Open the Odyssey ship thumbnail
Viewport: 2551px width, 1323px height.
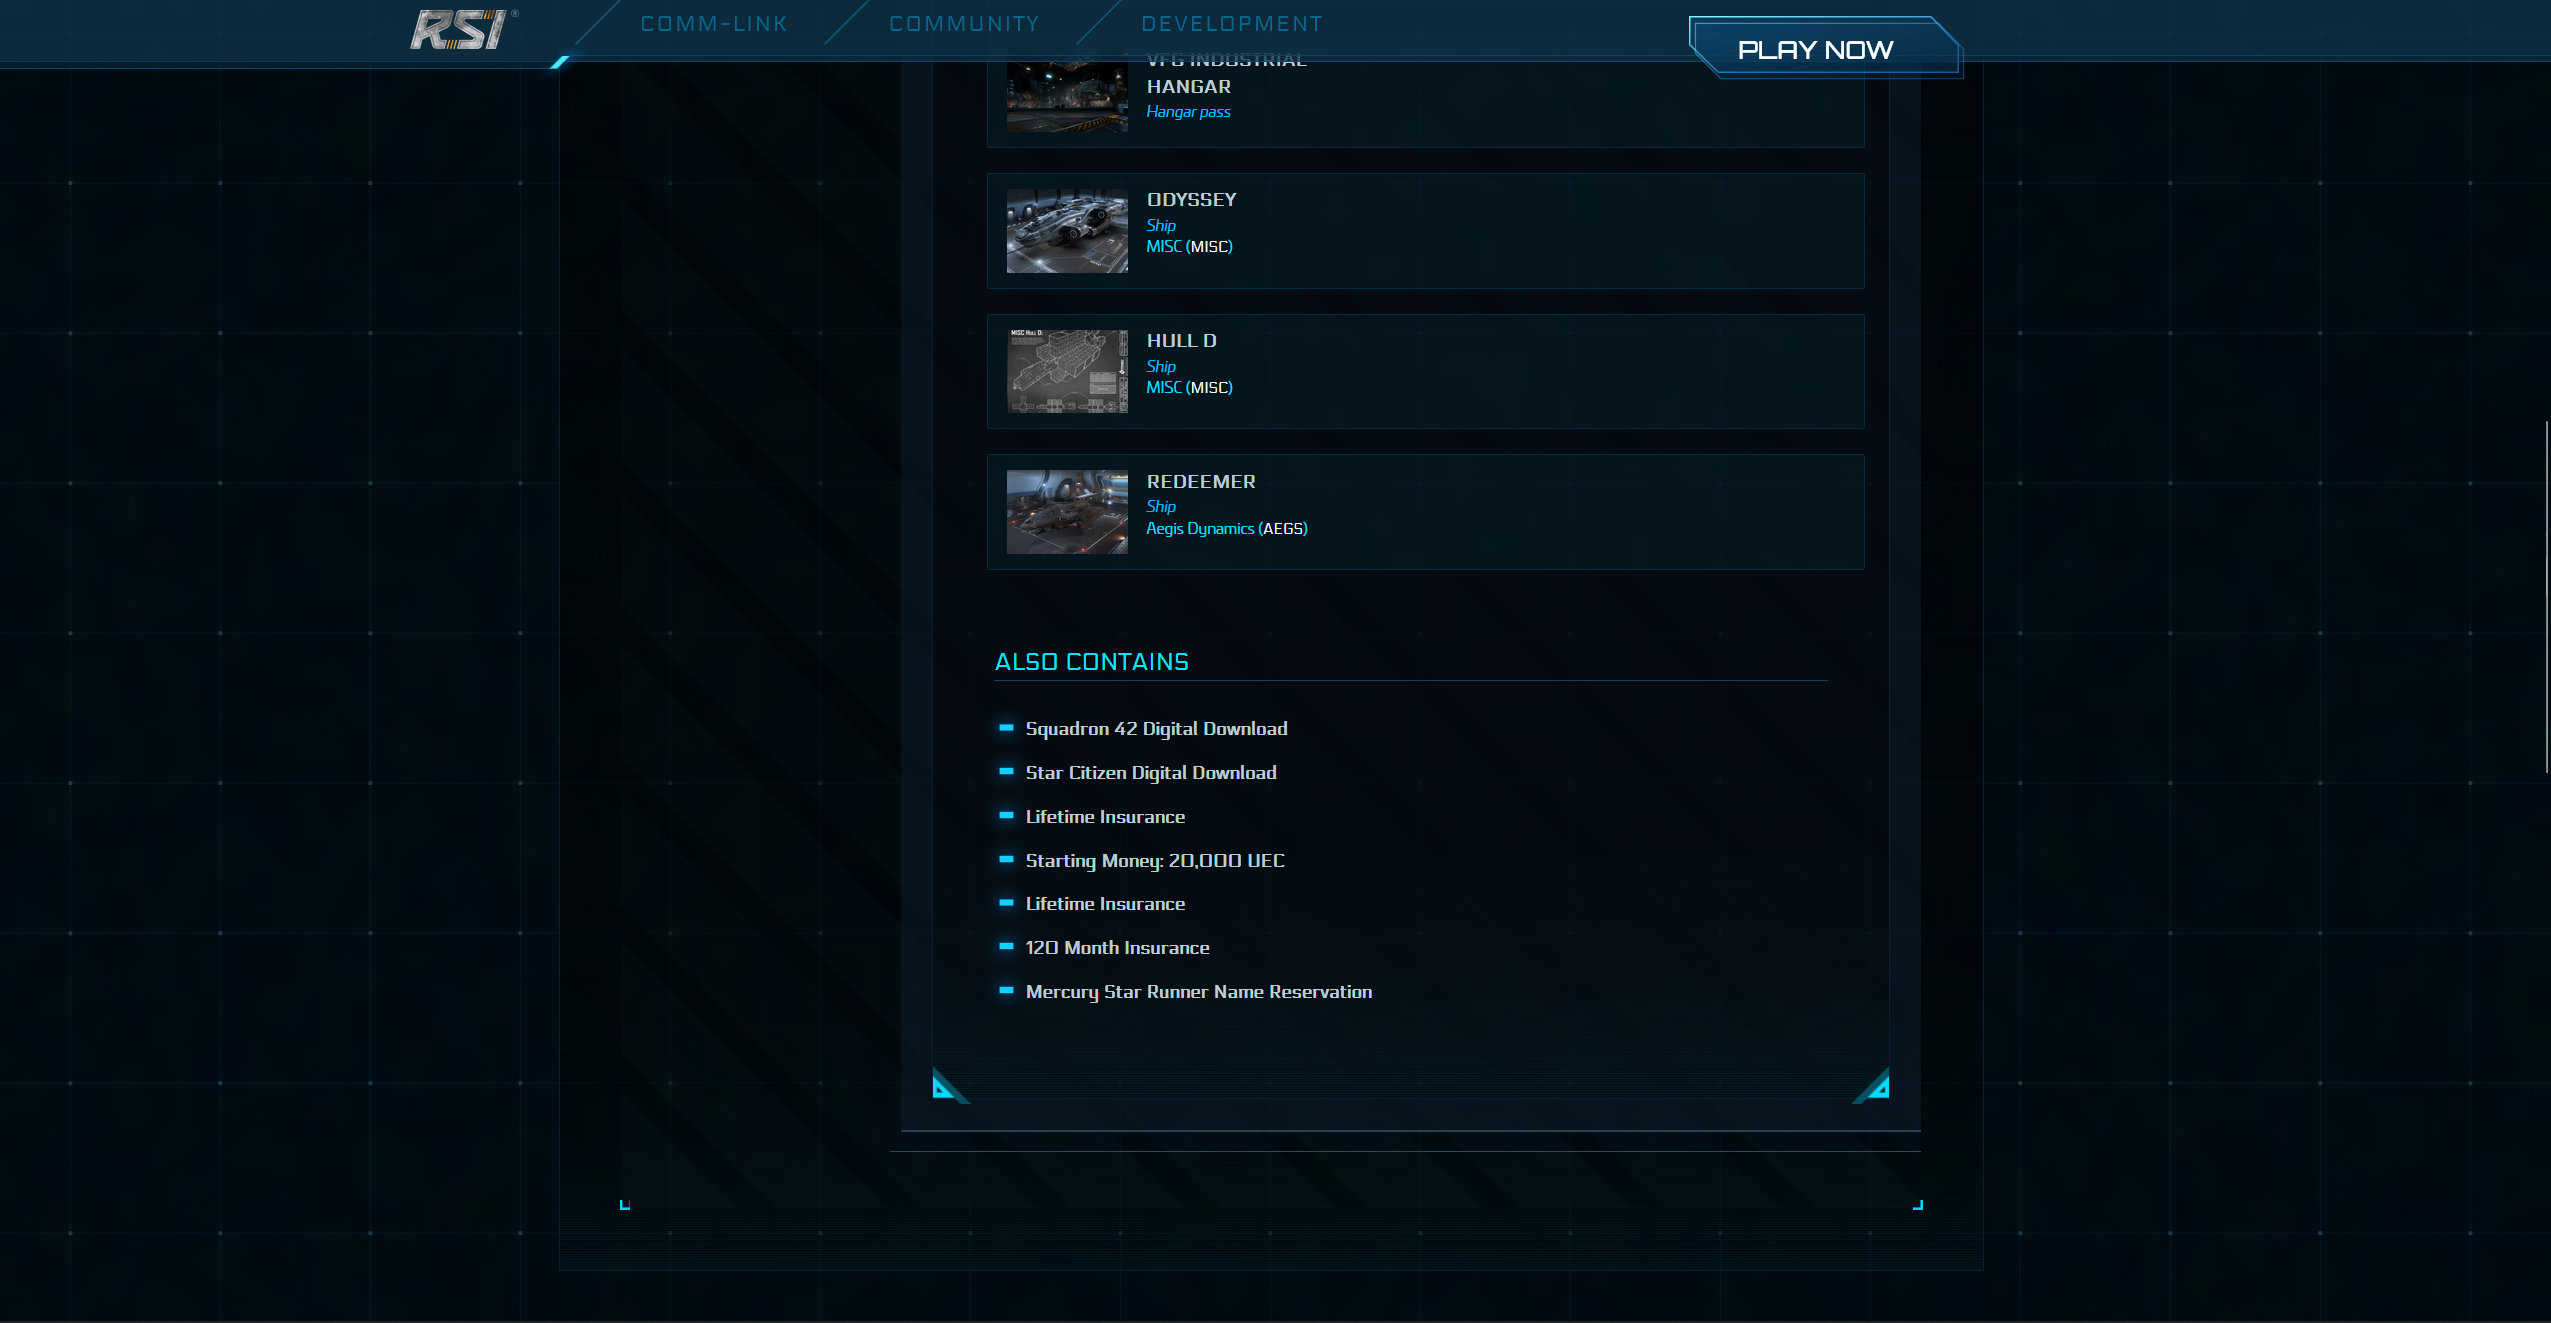pos(1066,231)
